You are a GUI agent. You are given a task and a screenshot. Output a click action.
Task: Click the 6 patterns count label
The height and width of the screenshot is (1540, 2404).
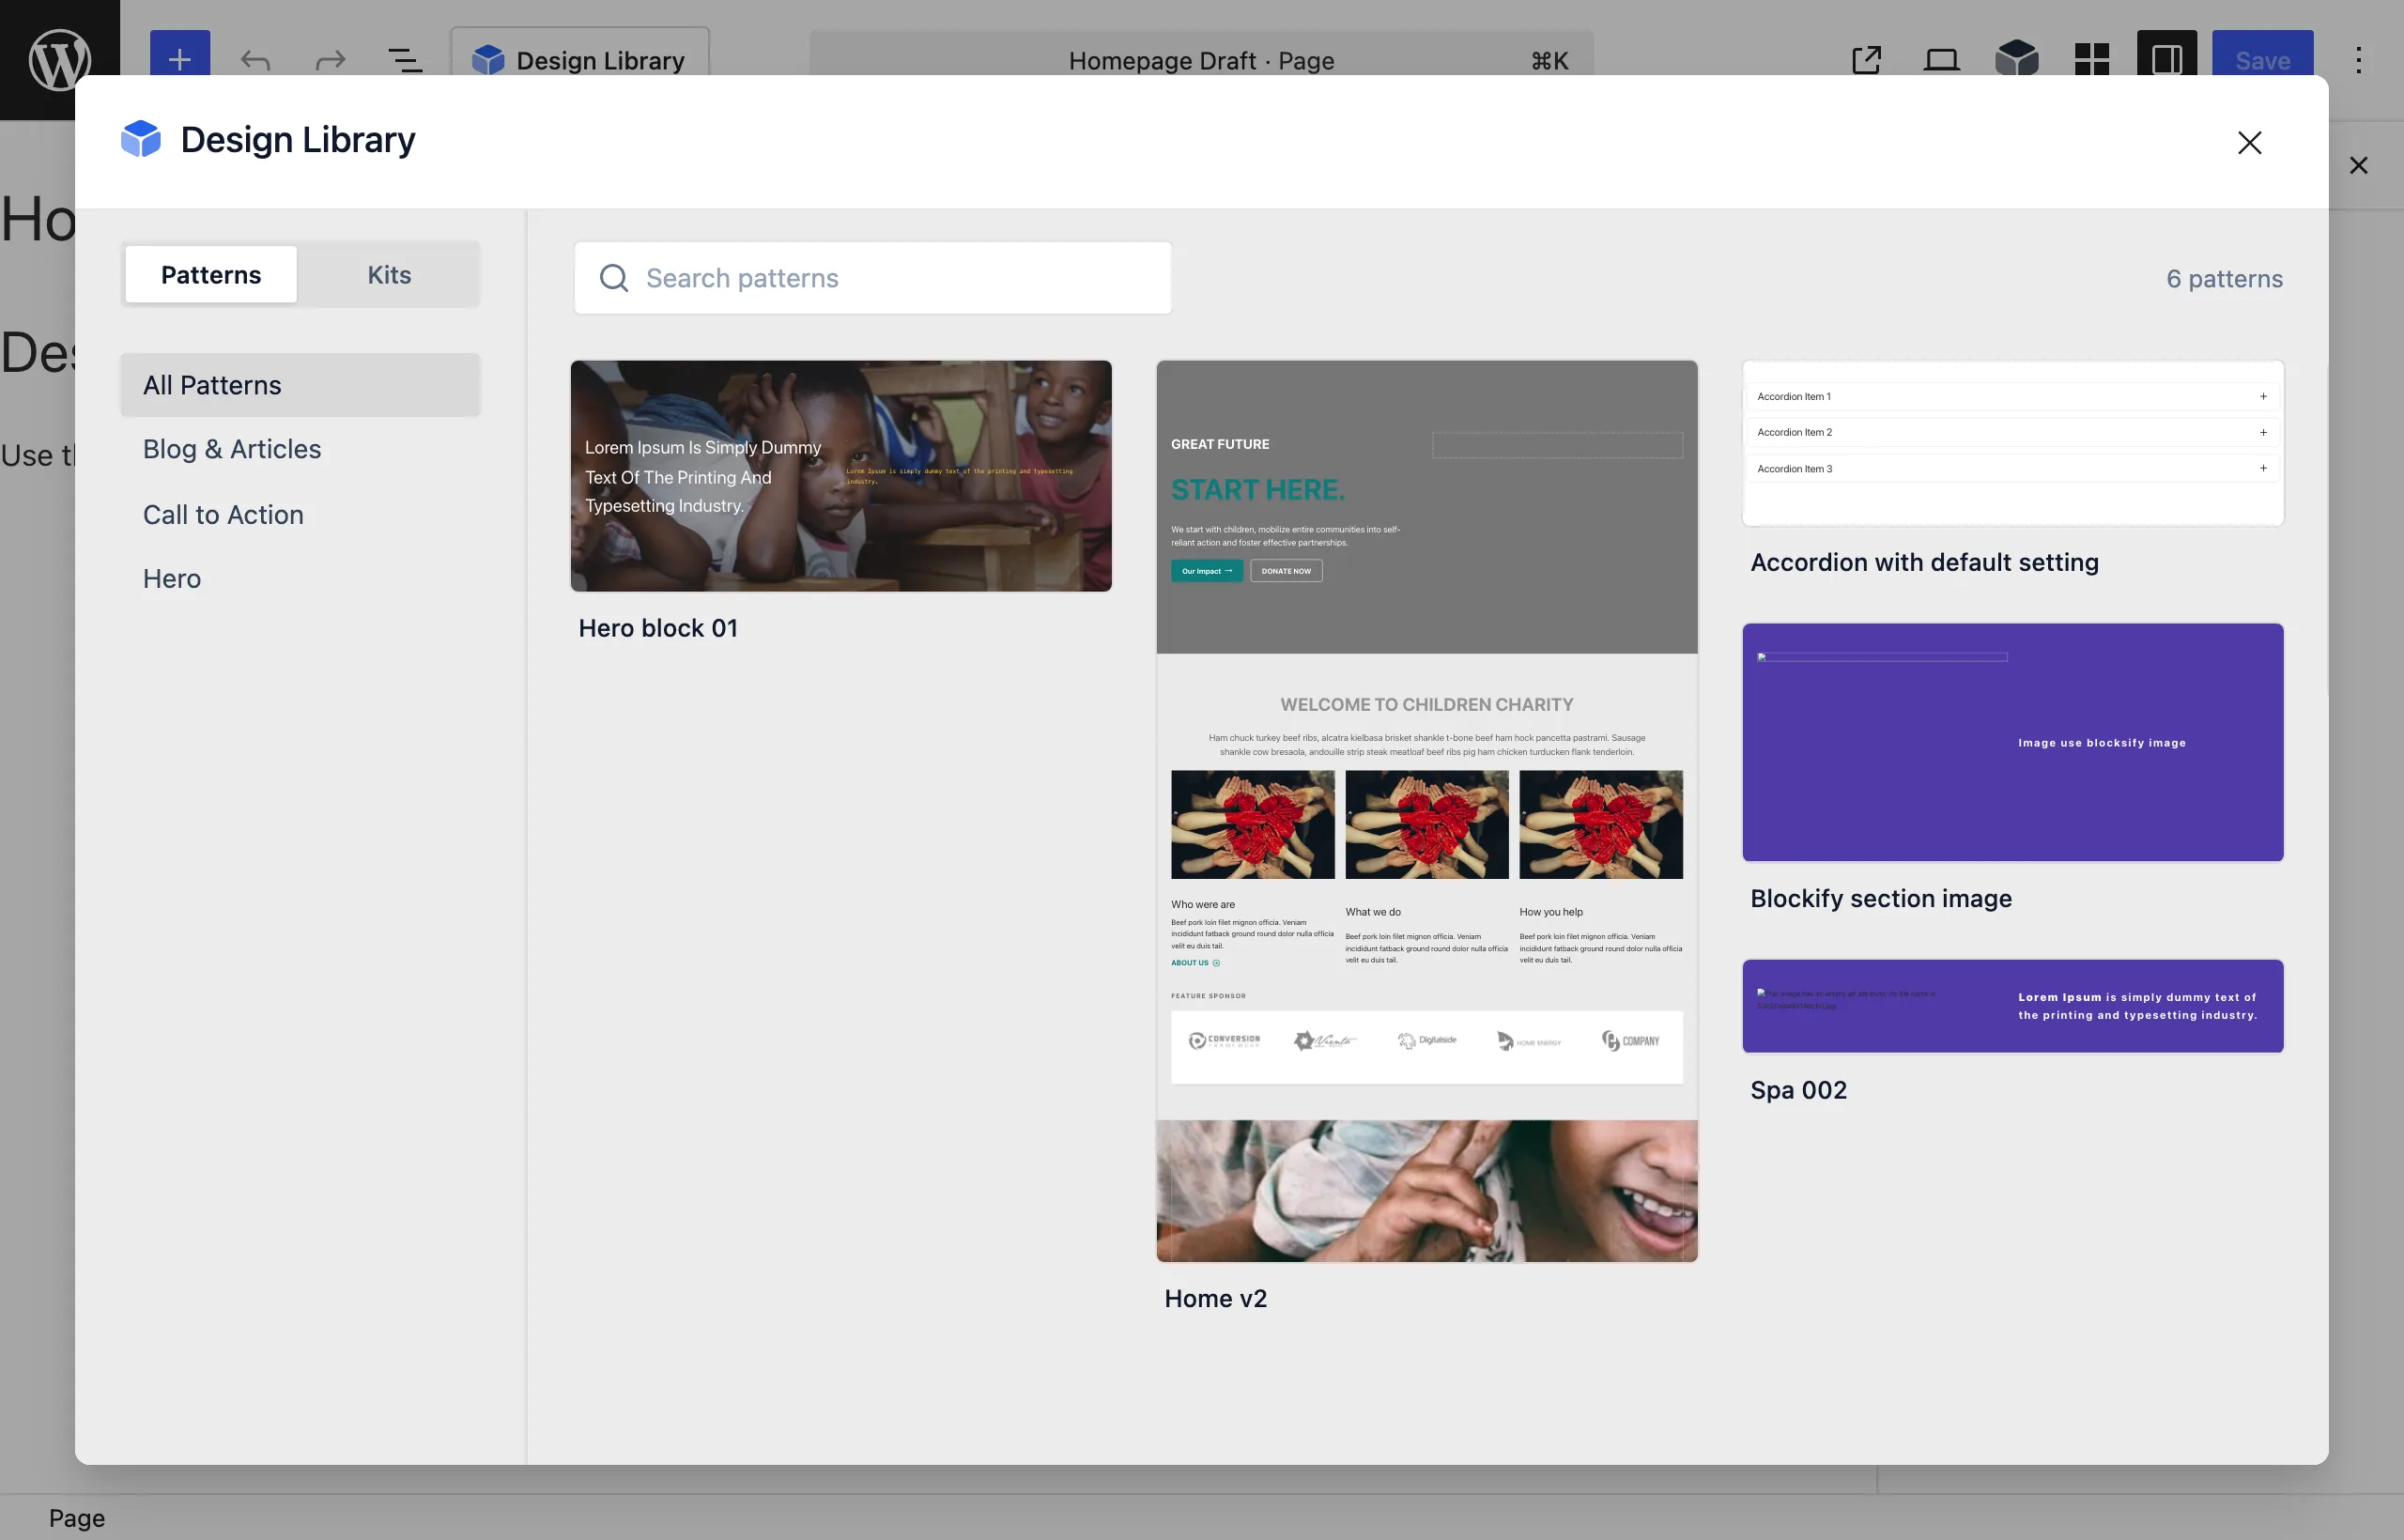(2224, 278)
